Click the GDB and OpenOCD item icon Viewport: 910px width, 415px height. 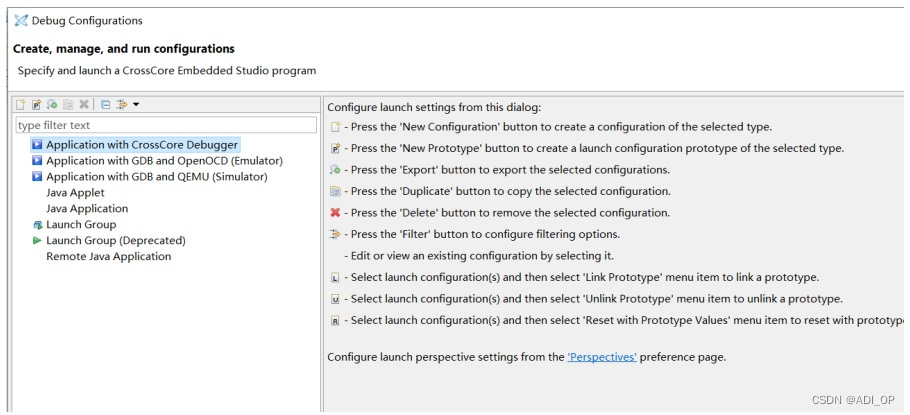(x=37, y=160)
